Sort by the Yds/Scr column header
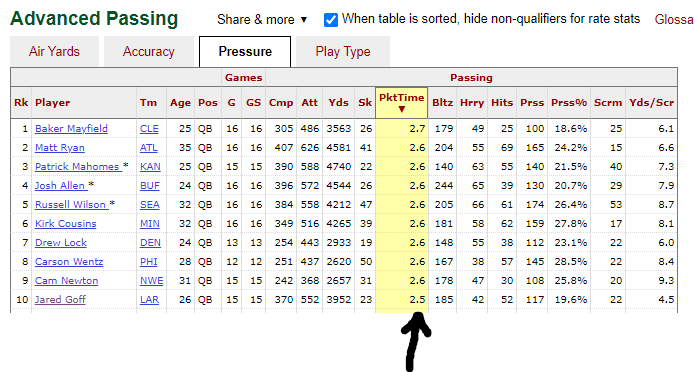The image size is (694, 372). click(x=652, y=103)
